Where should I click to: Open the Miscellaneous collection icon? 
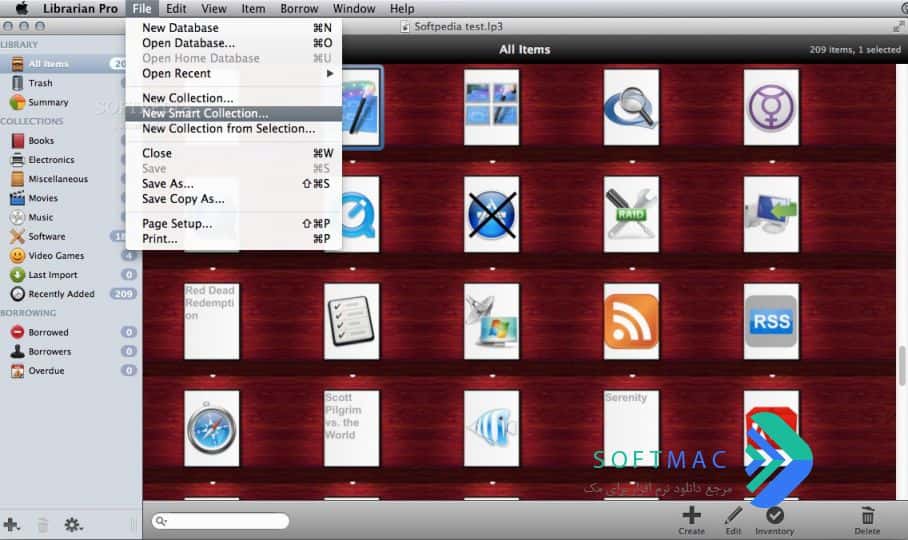click(18, 179)
